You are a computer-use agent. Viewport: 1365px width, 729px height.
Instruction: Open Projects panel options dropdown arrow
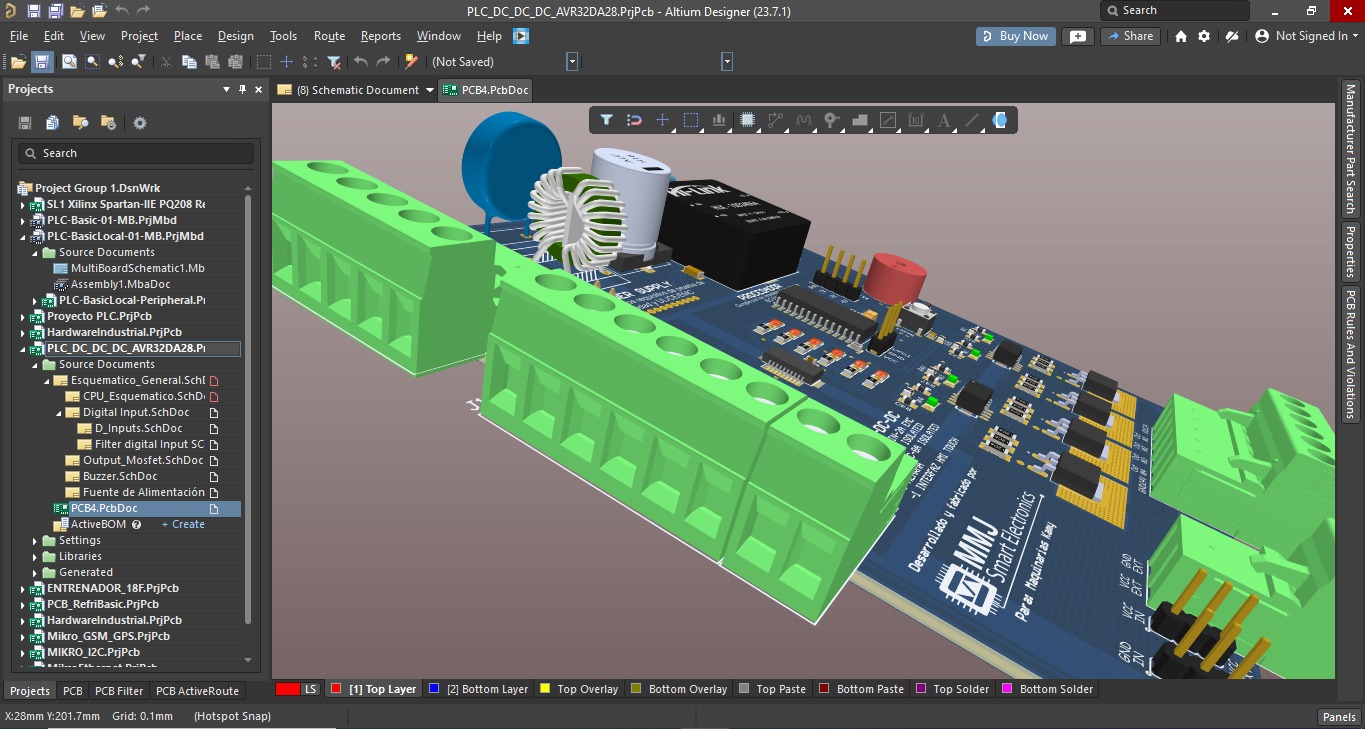click(226, 89)
